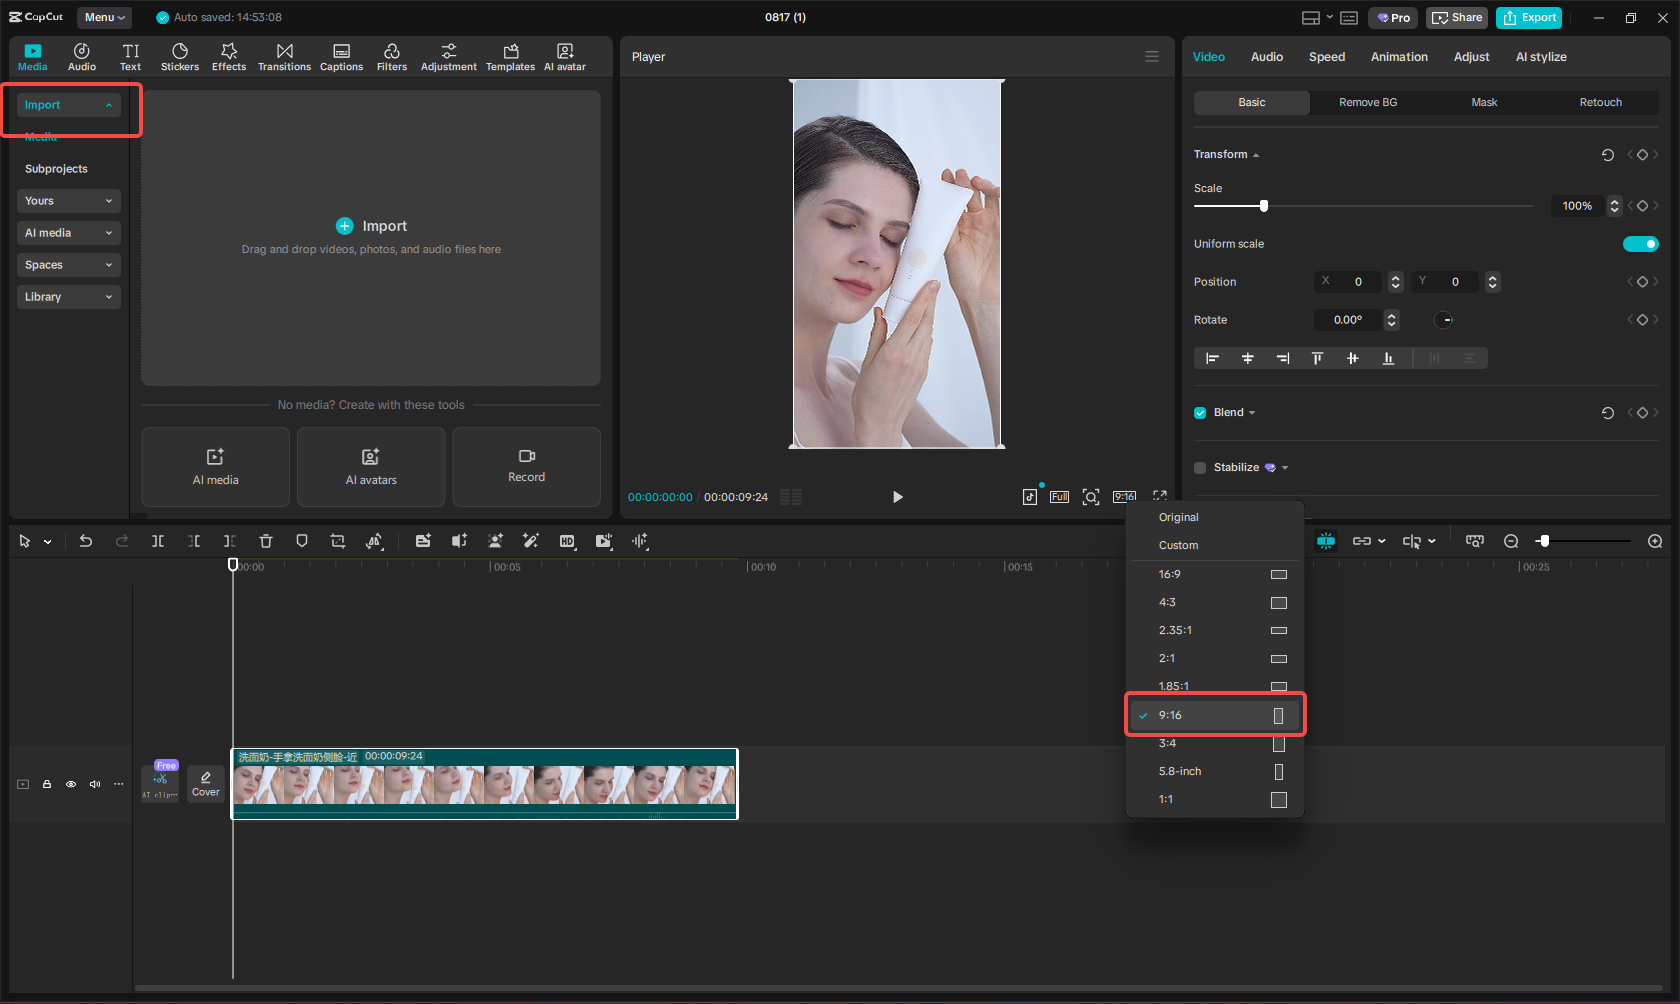
Task: Turn off Uniform scale toggle
Action: [1640, 244]
